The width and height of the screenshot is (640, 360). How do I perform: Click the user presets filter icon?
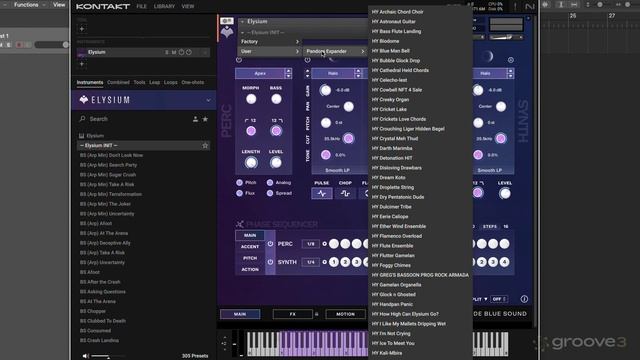[196, 119]
